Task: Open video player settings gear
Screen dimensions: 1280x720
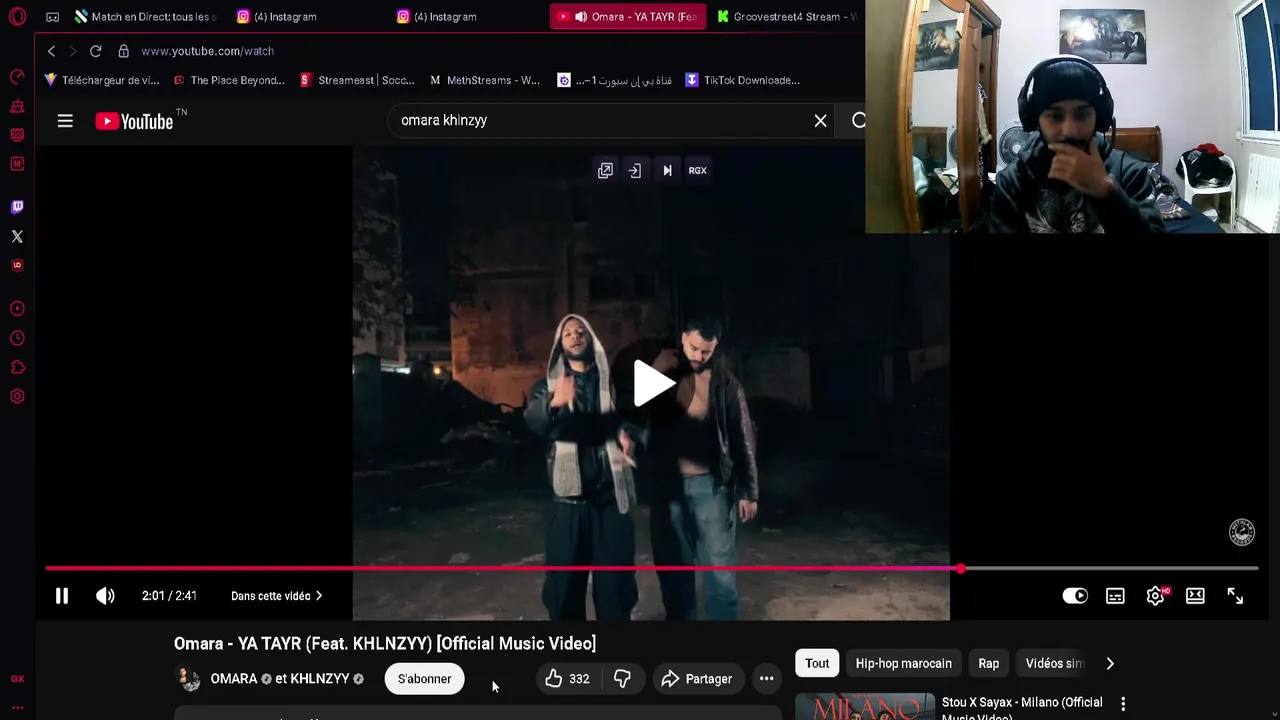Action: tap(1155, 596)
